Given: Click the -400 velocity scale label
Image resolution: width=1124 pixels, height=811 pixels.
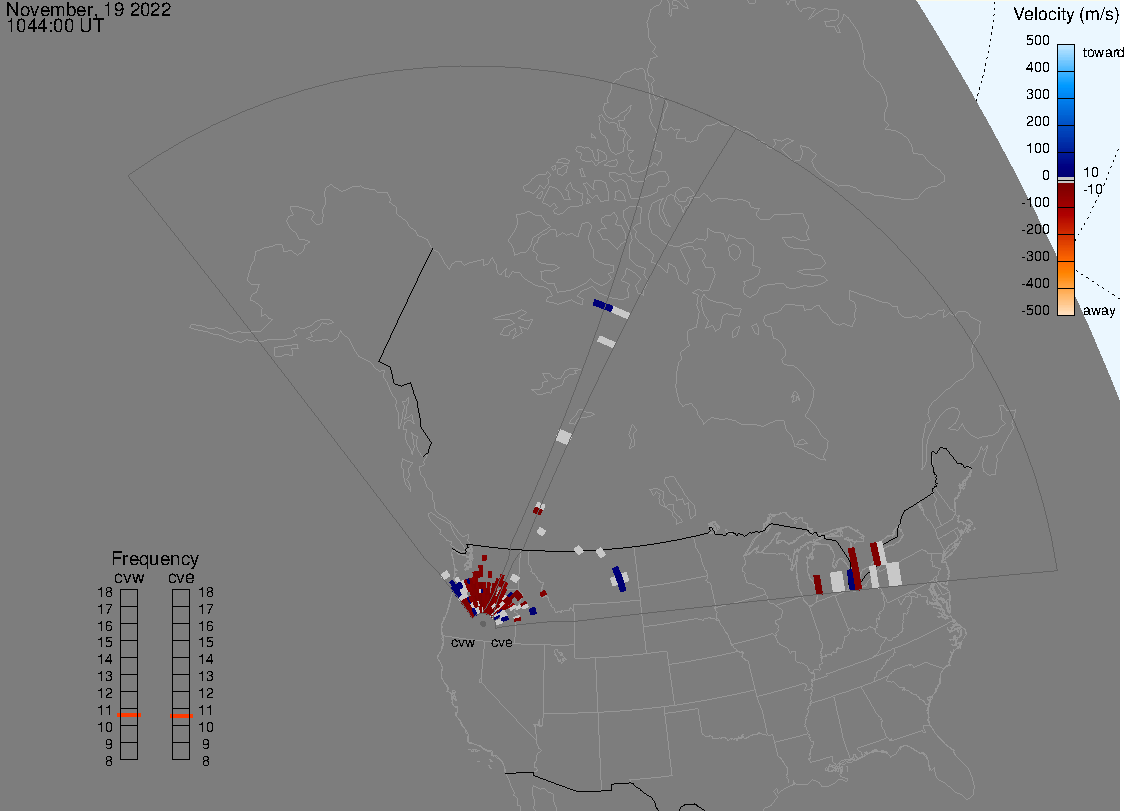Looking at the screenshot, I should point(1035,283).
